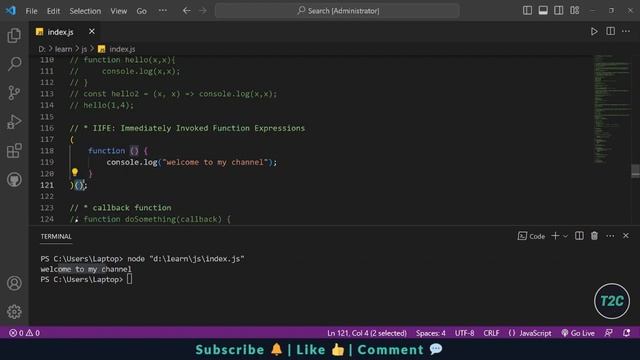Viewport: 640px width, 360px height.
Task: Open the Selection menu
Action: pyautogui.click(x=85, y=11)
